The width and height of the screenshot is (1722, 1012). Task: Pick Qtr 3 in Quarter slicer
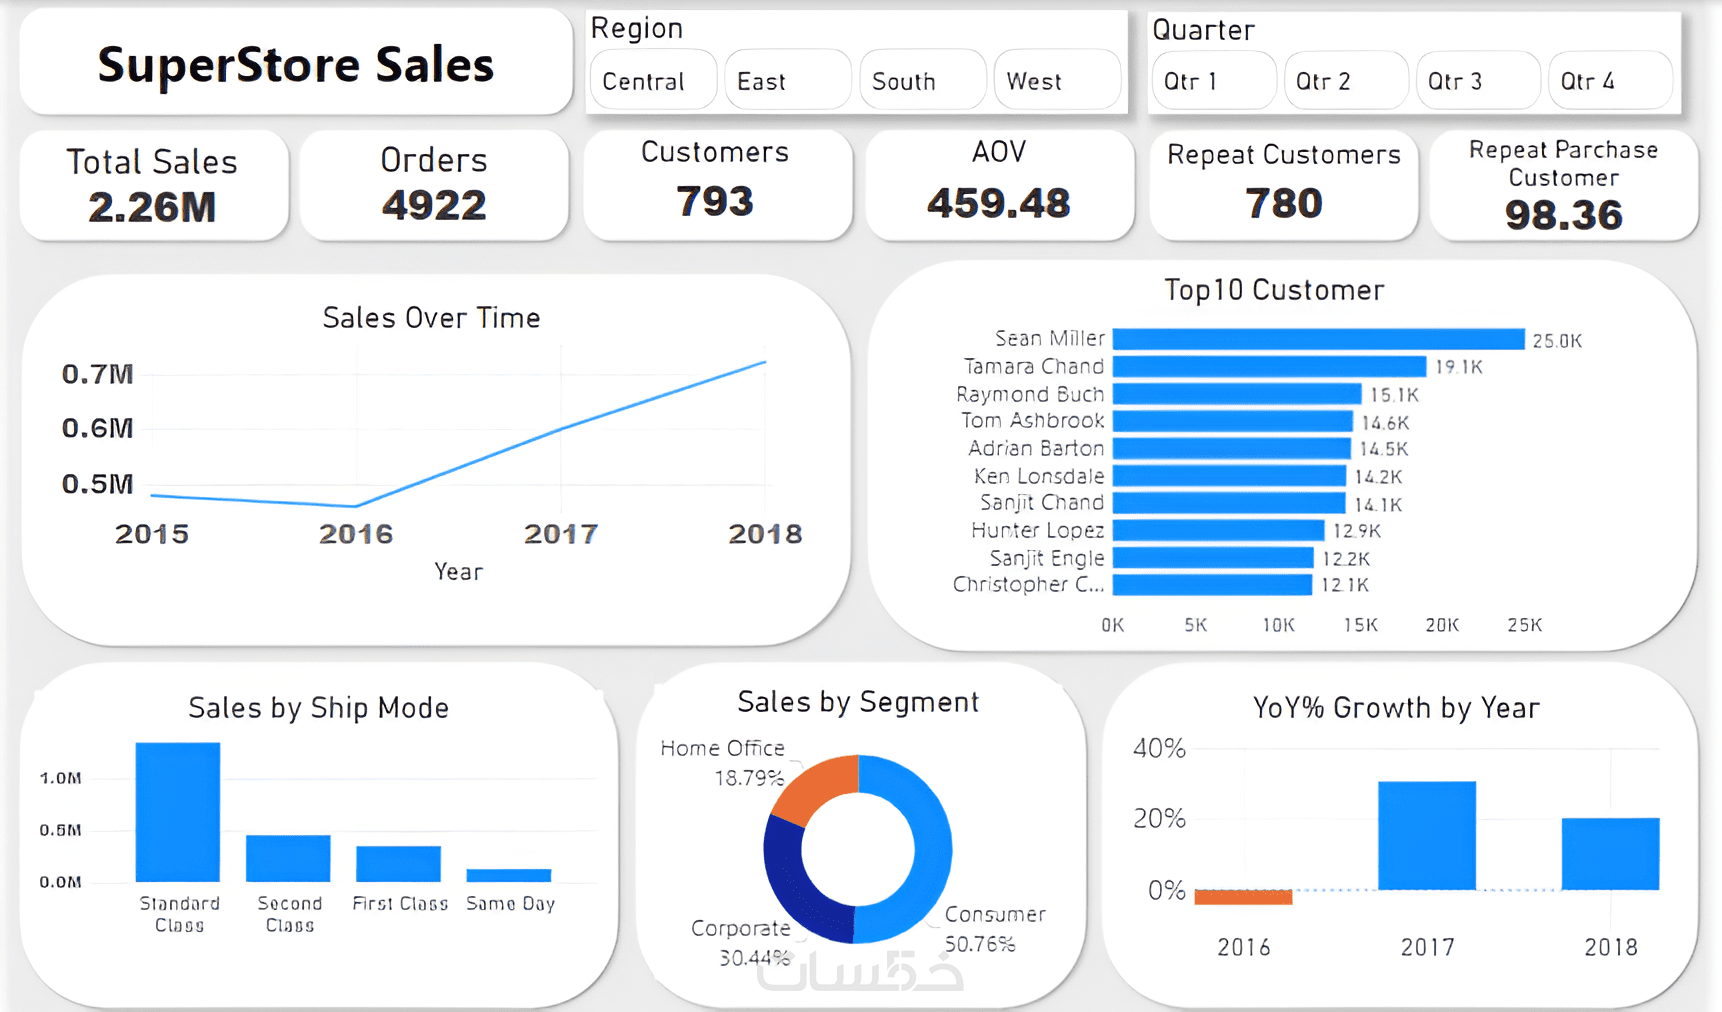(1478, 80)
